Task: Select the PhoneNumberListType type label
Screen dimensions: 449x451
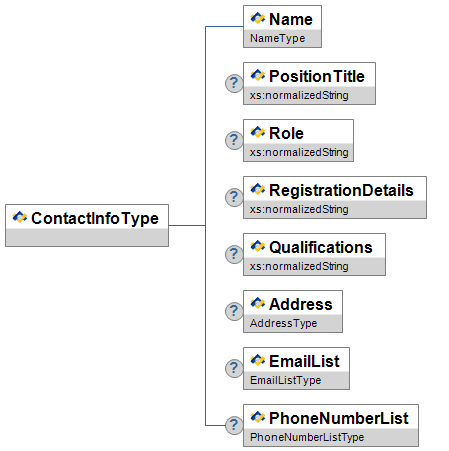Action: pos(307,437)
